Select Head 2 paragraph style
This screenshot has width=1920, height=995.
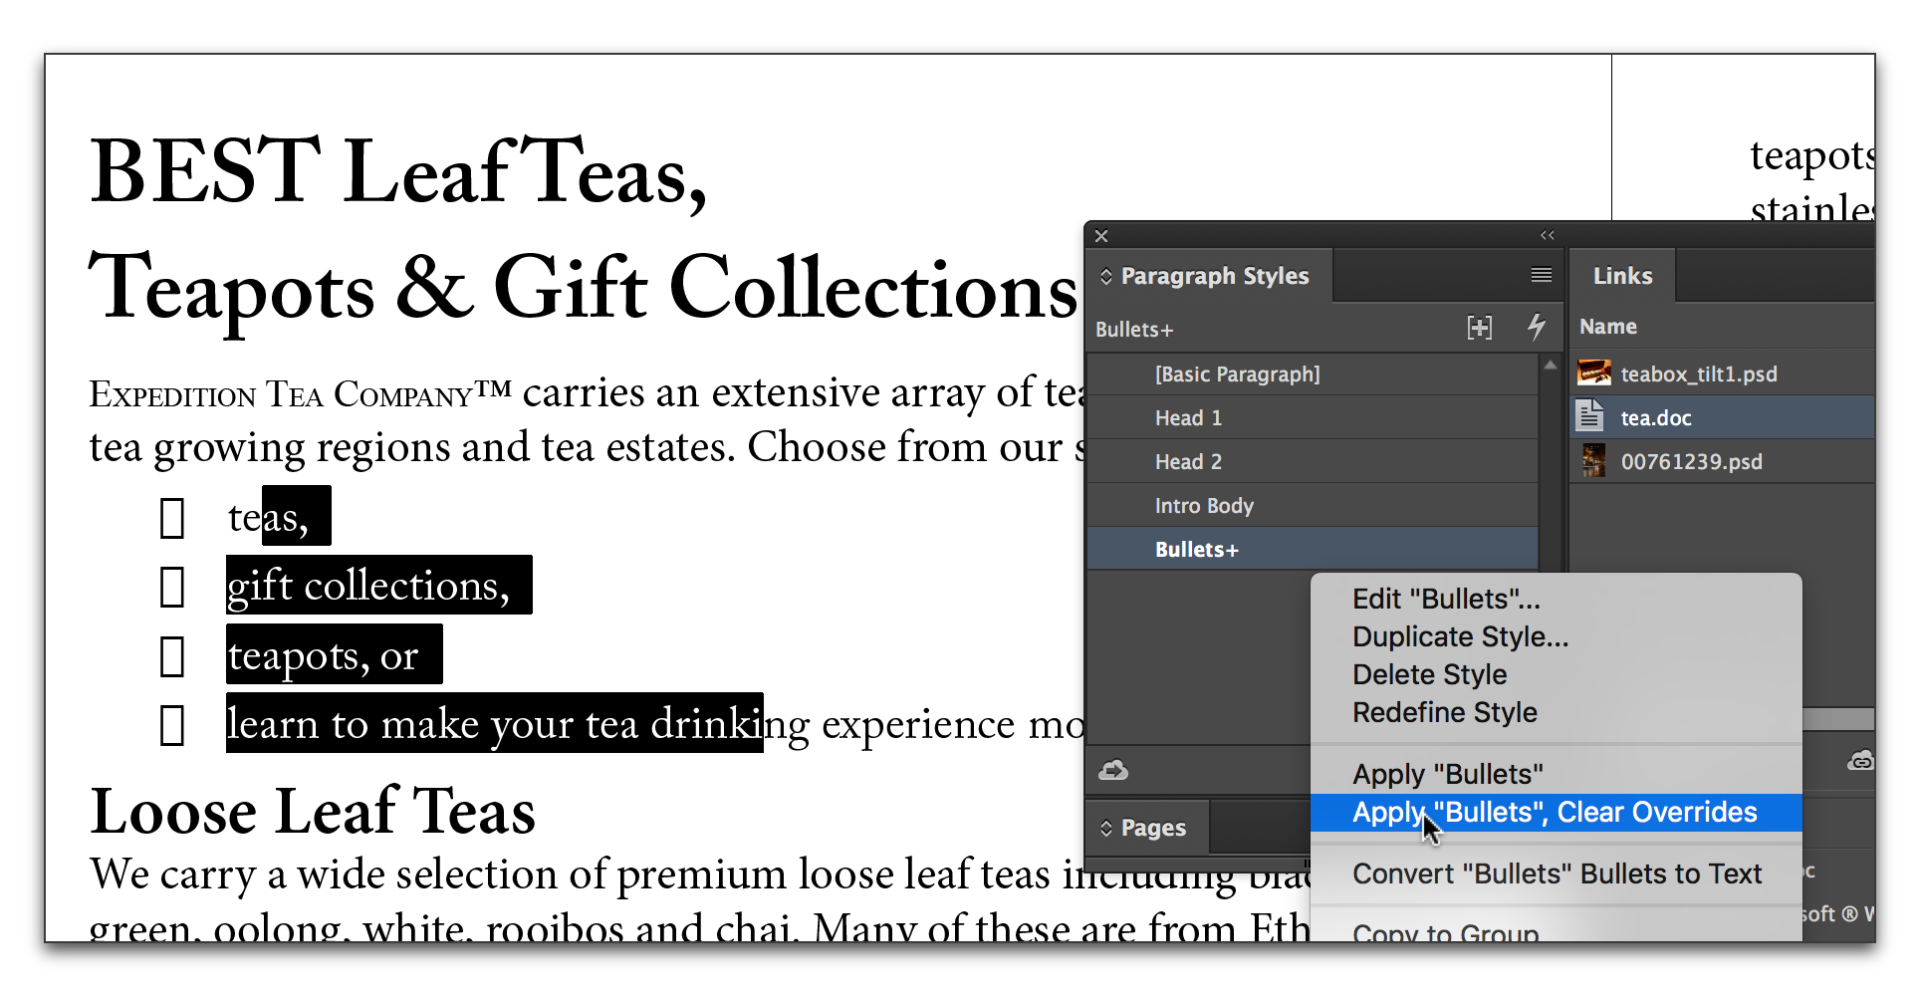(x=1312, y=462)
